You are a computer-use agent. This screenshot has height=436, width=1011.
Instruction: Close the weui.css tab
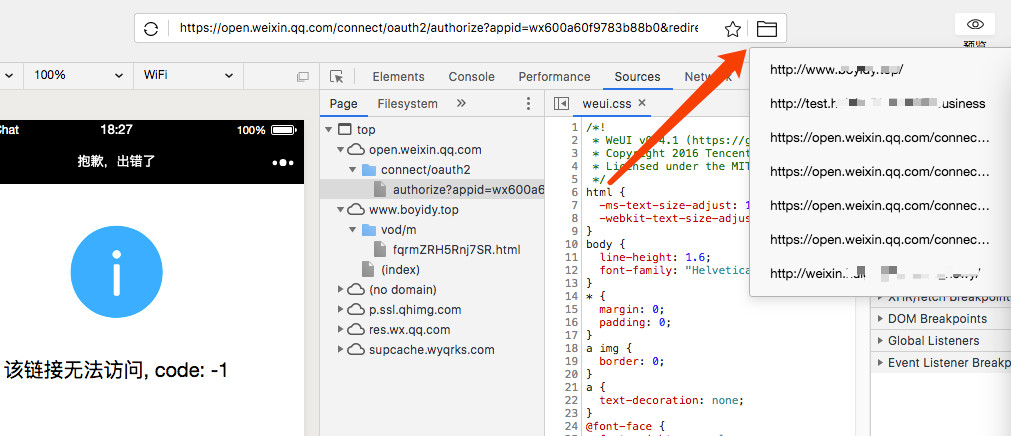(x=642, y=103)
